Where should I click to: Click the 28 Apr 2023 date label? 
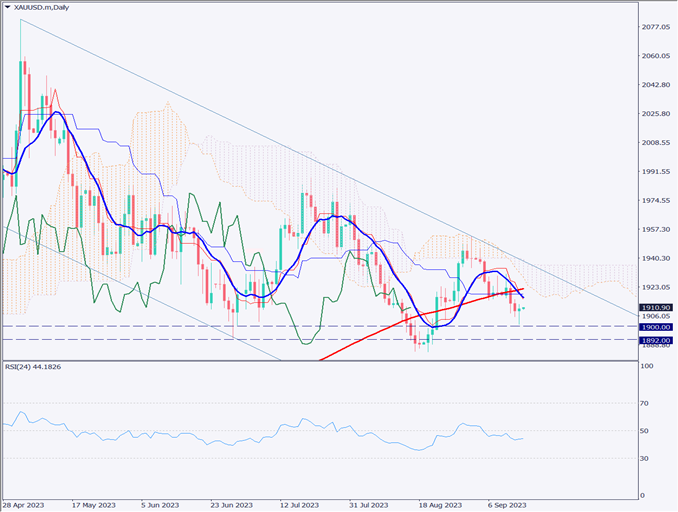click(x=24, y=504)
